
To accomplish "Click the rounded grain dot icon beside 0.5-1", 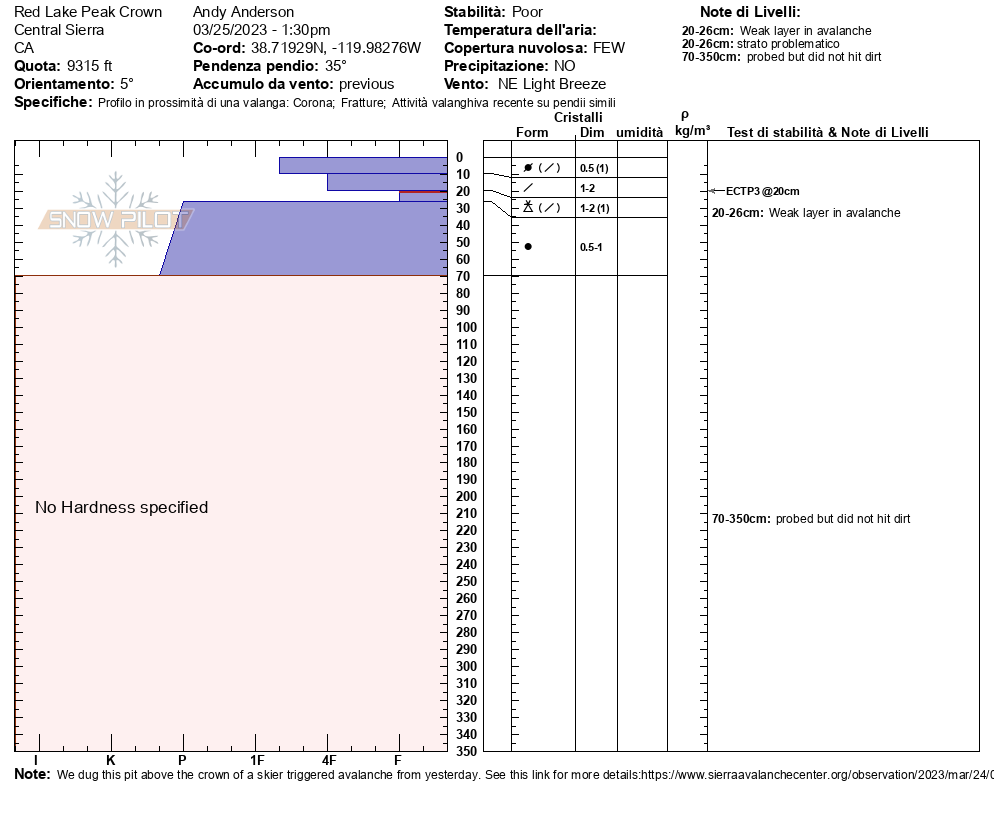I will [528, 247].
